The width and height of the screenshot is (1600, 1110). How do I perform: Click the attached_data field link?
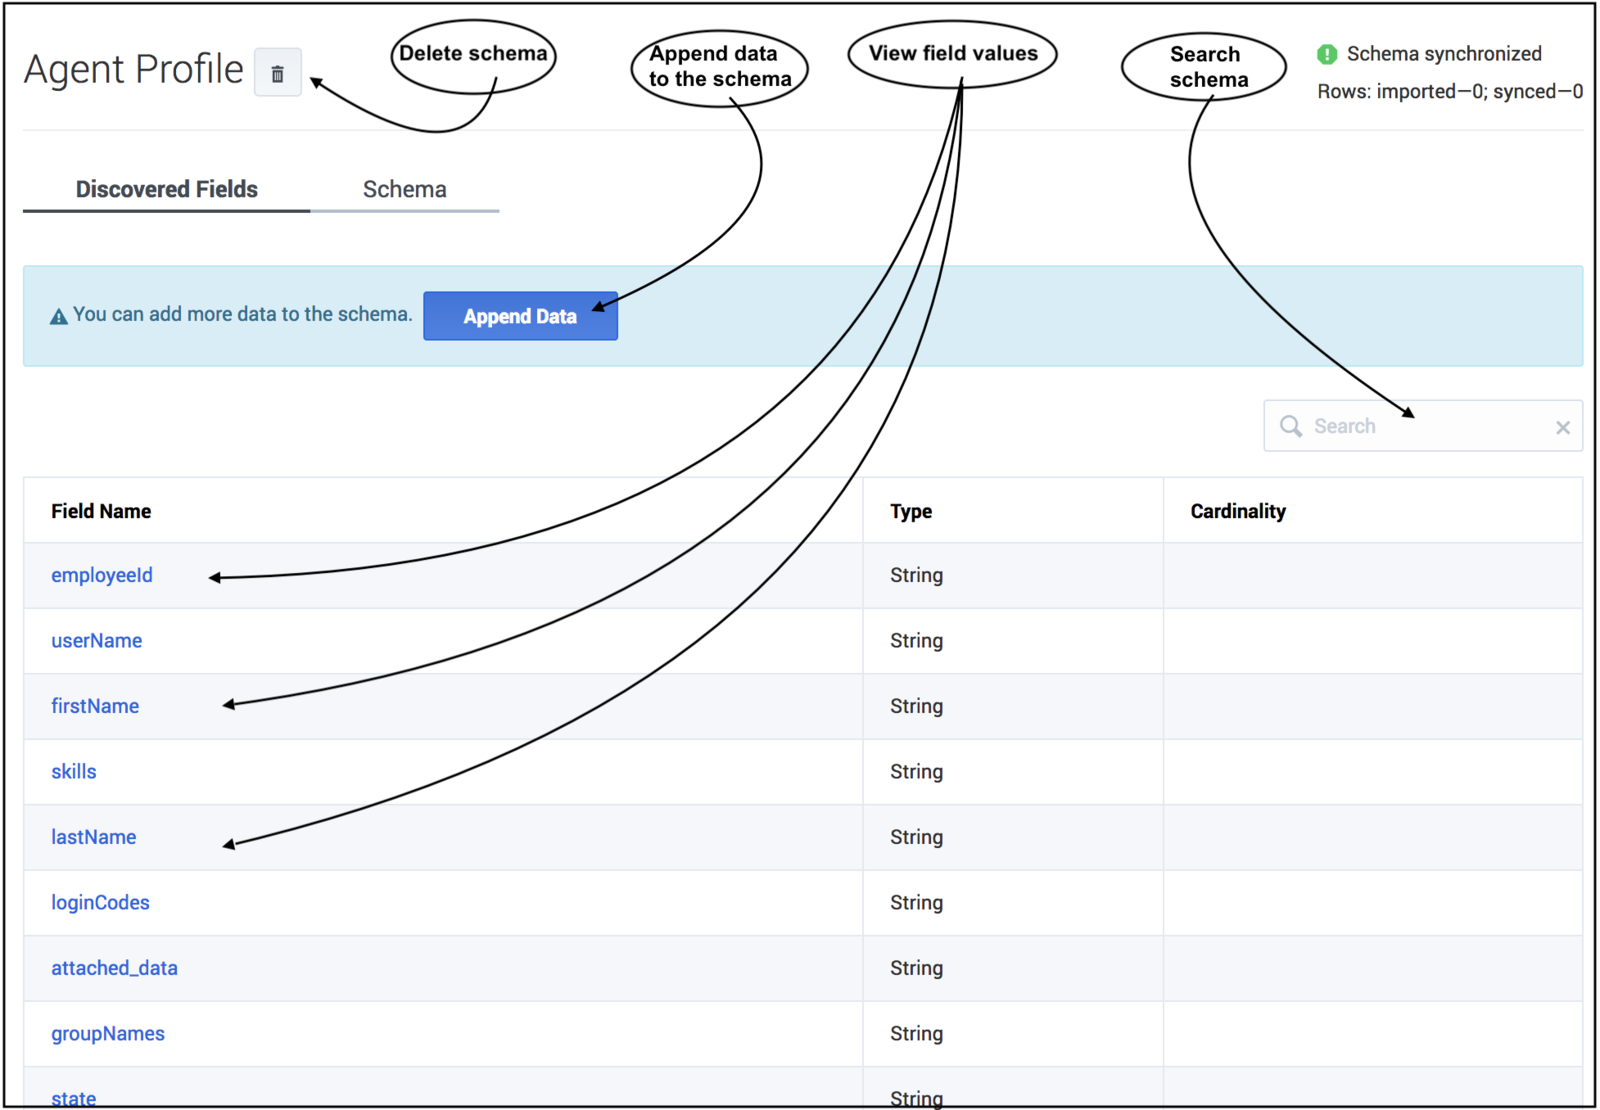114,968
